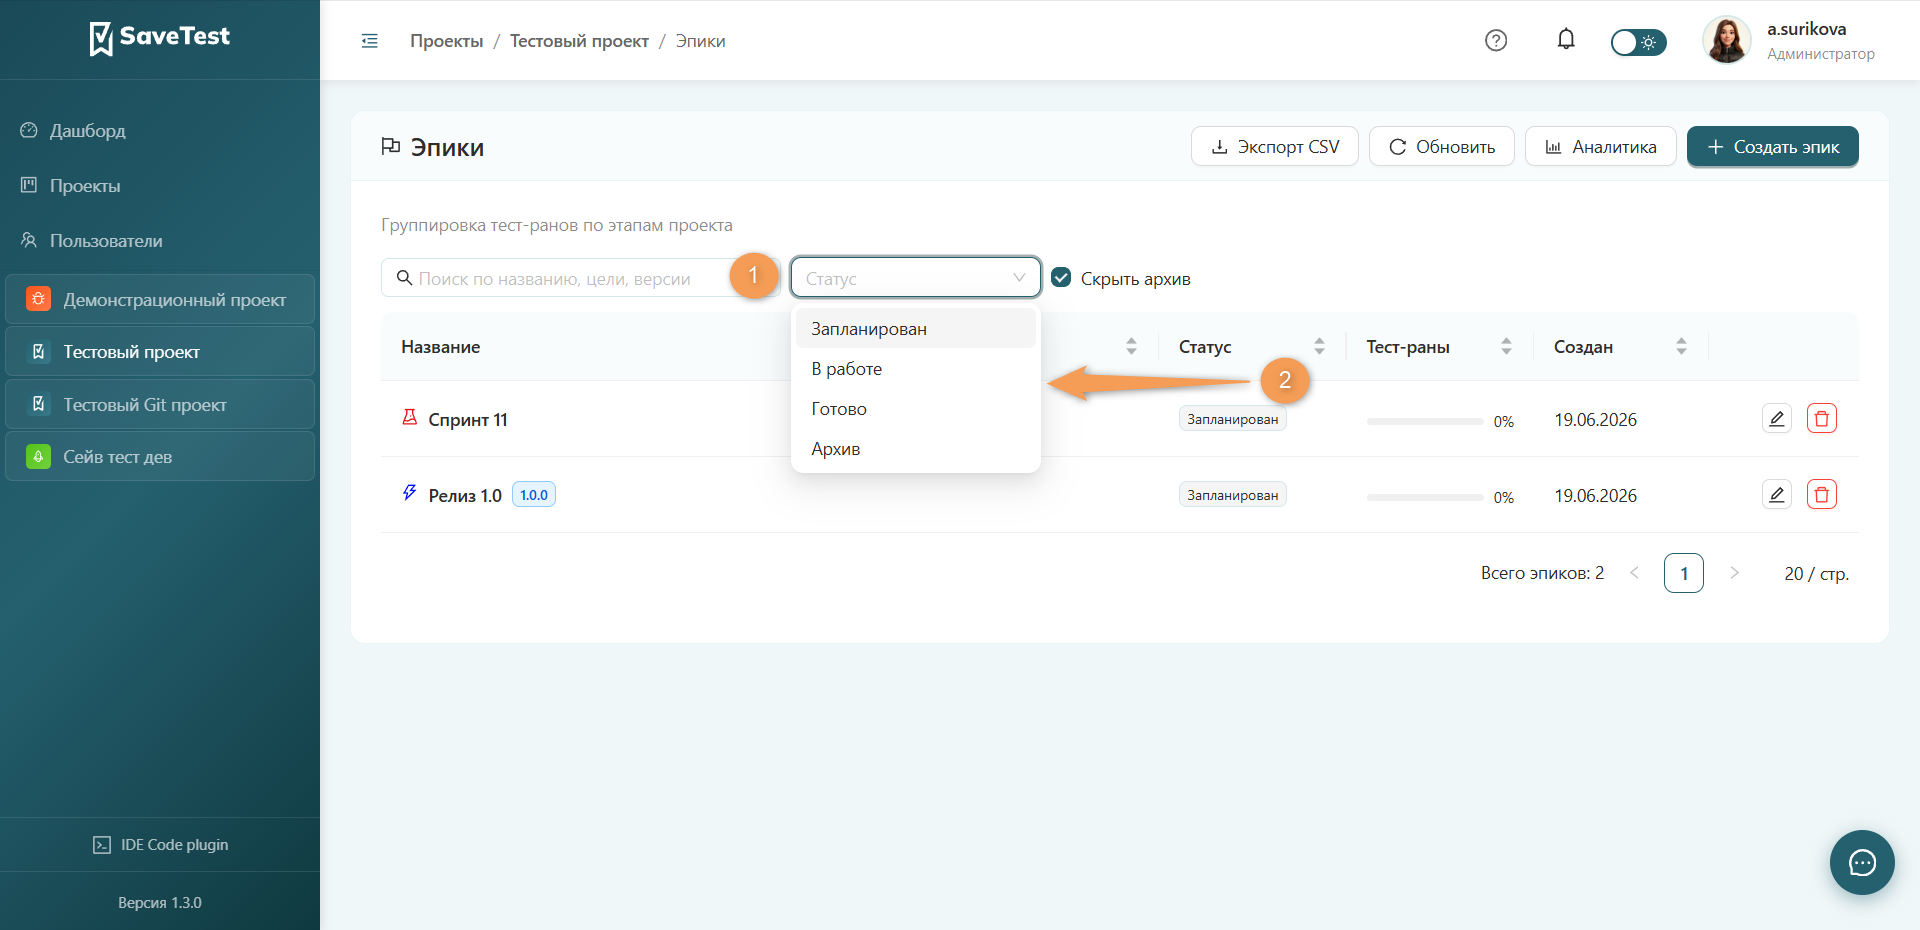The image size is (1920, 930).
Task: Collapse the sidebar with the menu icon
Action: pyautogui.click(x=370, y=41)
